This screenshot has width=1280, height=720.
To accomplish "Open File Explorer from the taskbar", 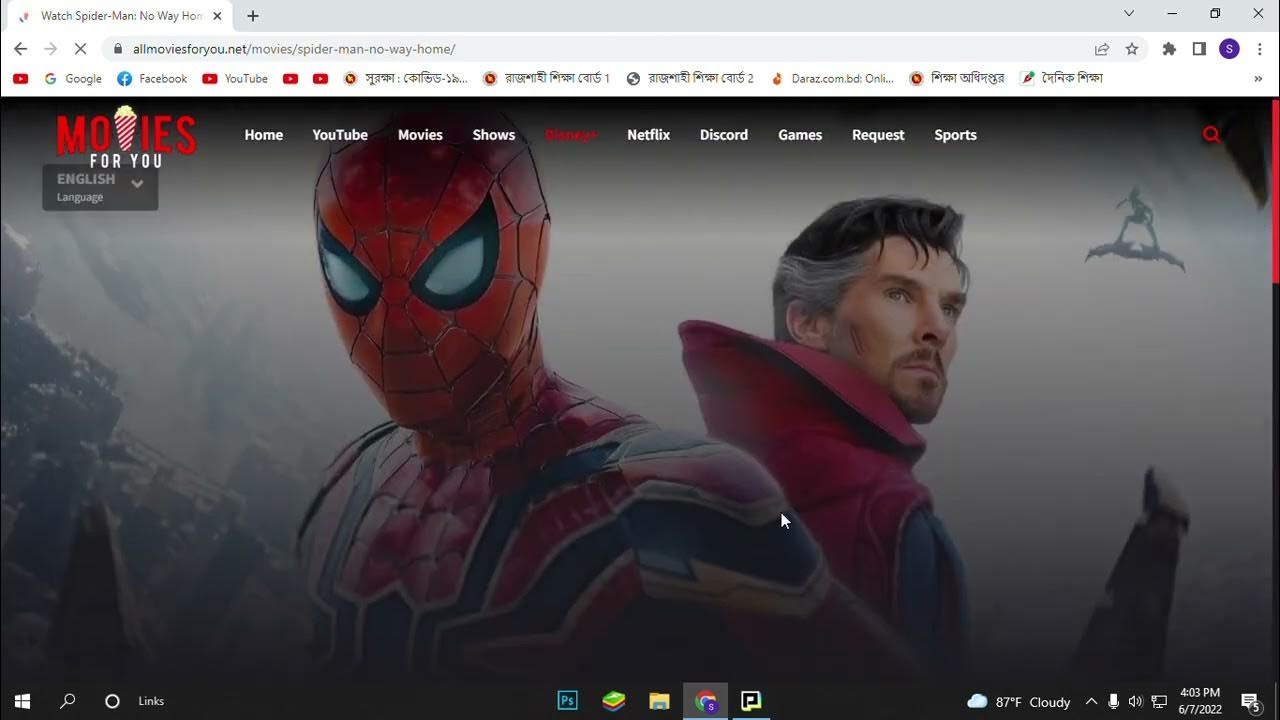I will pos(659,701).
